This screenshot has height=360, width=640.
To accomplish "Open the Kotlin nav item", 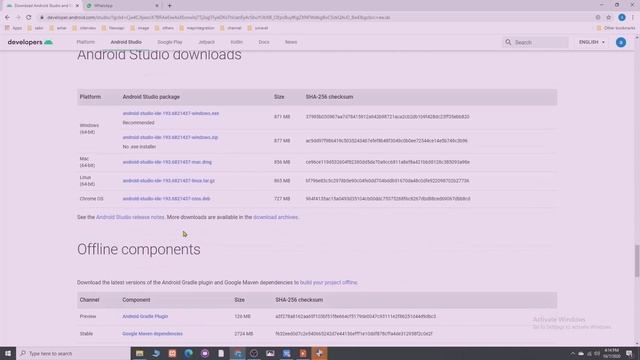I will click(236, 42).
